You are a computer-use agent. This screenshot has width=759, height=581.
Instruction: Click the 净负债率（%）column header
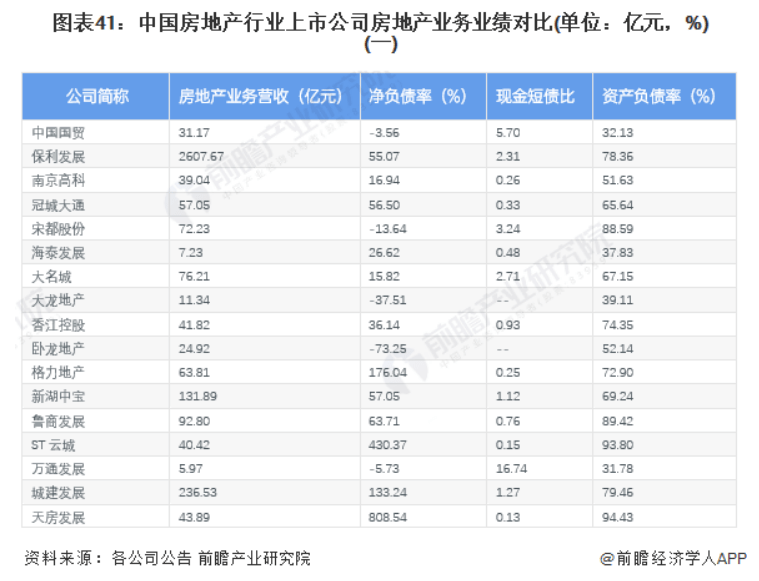(x=424, y=96)
